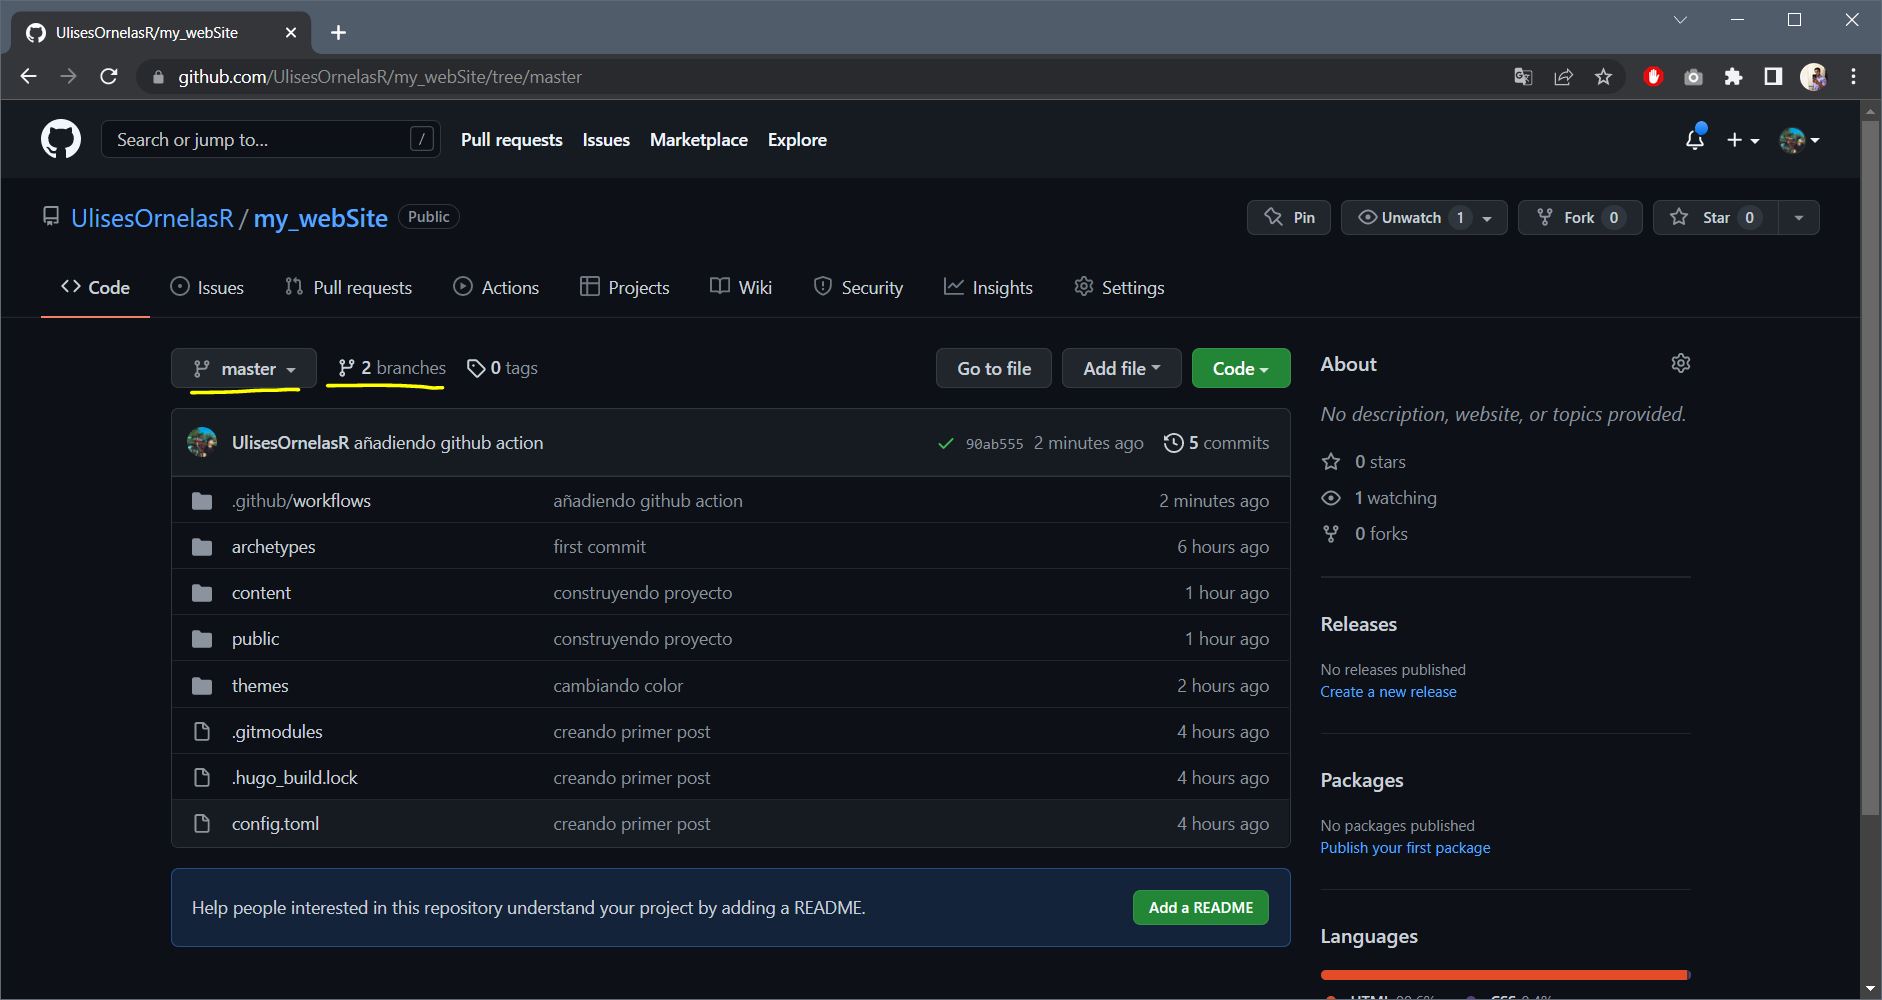1882x1000 pixels.
Task: Click Explore in the top navigation
Action: click(x=797, y=140)
